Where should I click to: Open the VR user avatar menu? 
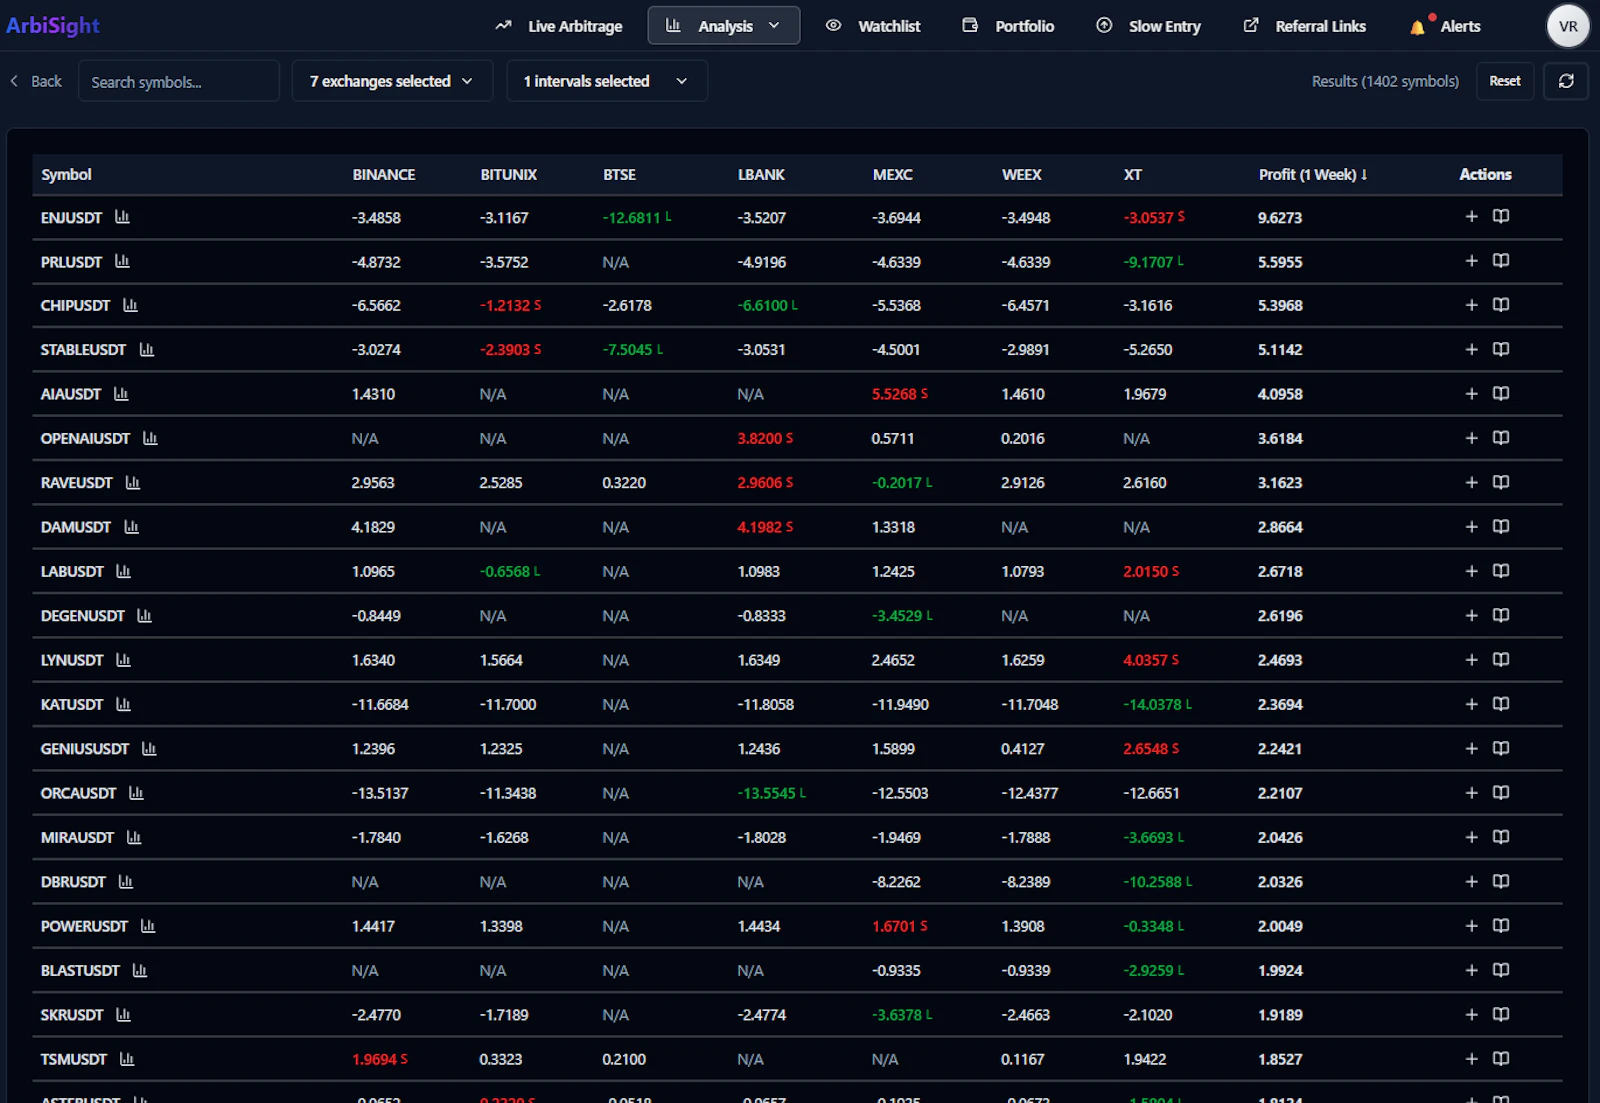pyautogui.click(x=1568, y=26)
